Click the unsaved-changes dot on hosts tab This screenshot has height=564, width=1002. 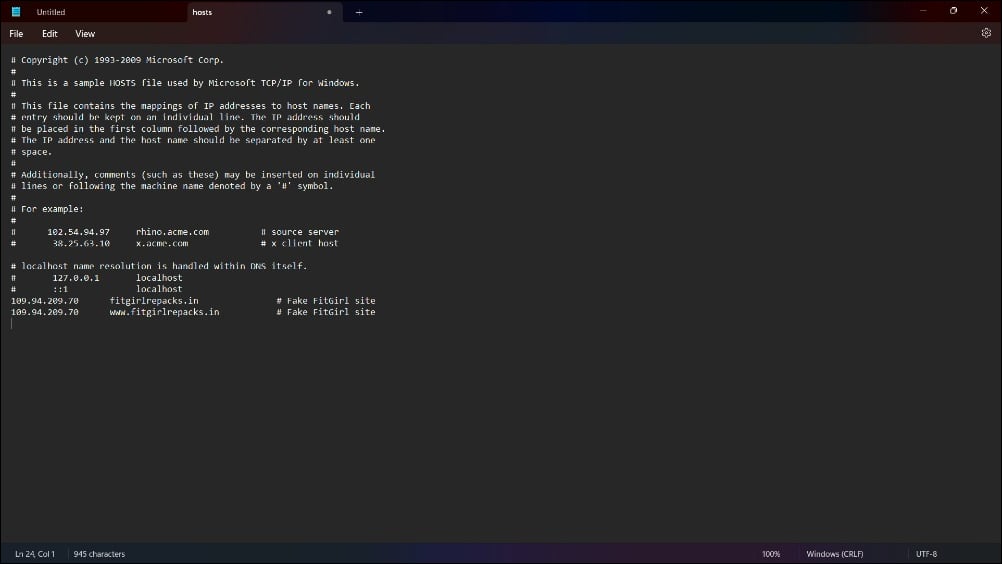pyautogui.click(x=329, y=12)
